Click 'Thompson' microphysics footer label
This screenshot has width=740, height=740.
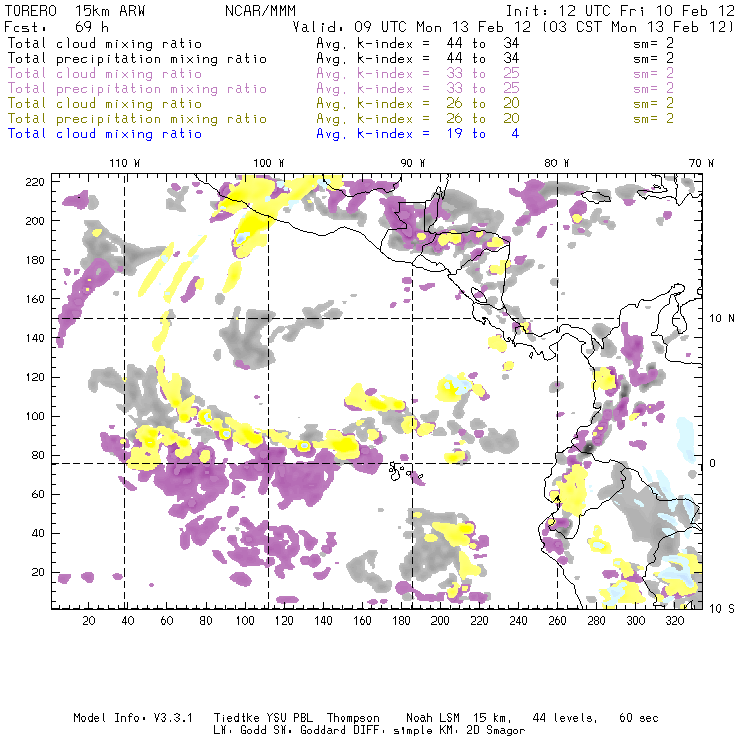coord(353,718)
